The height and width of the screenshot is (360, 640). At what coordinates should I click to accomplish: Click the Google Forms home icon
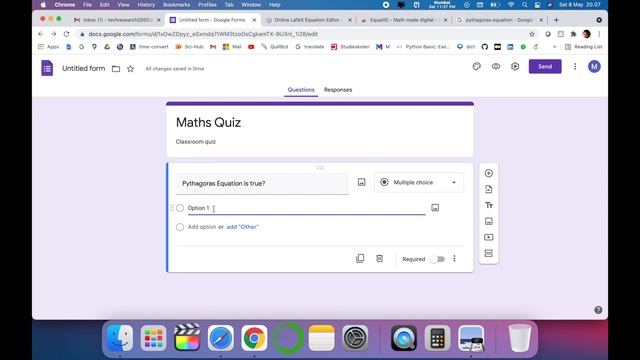[47, 68]
